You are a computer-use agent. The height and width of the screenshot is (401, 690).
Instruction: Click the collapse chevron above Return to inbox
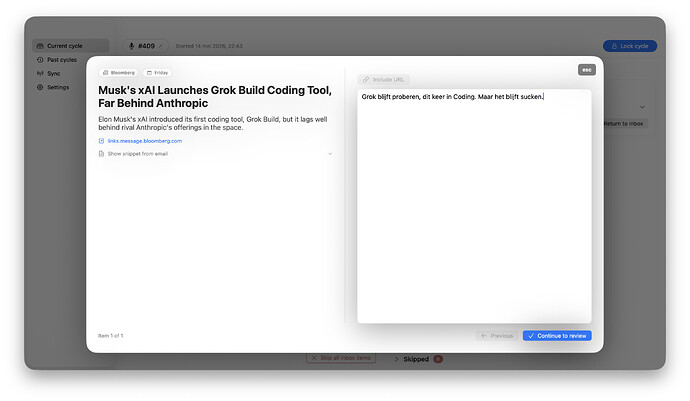(642, 107)
